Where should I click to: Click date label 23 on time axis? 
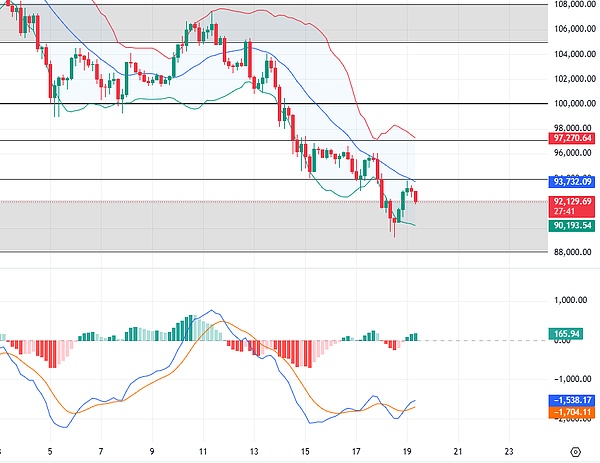(509, 451)
